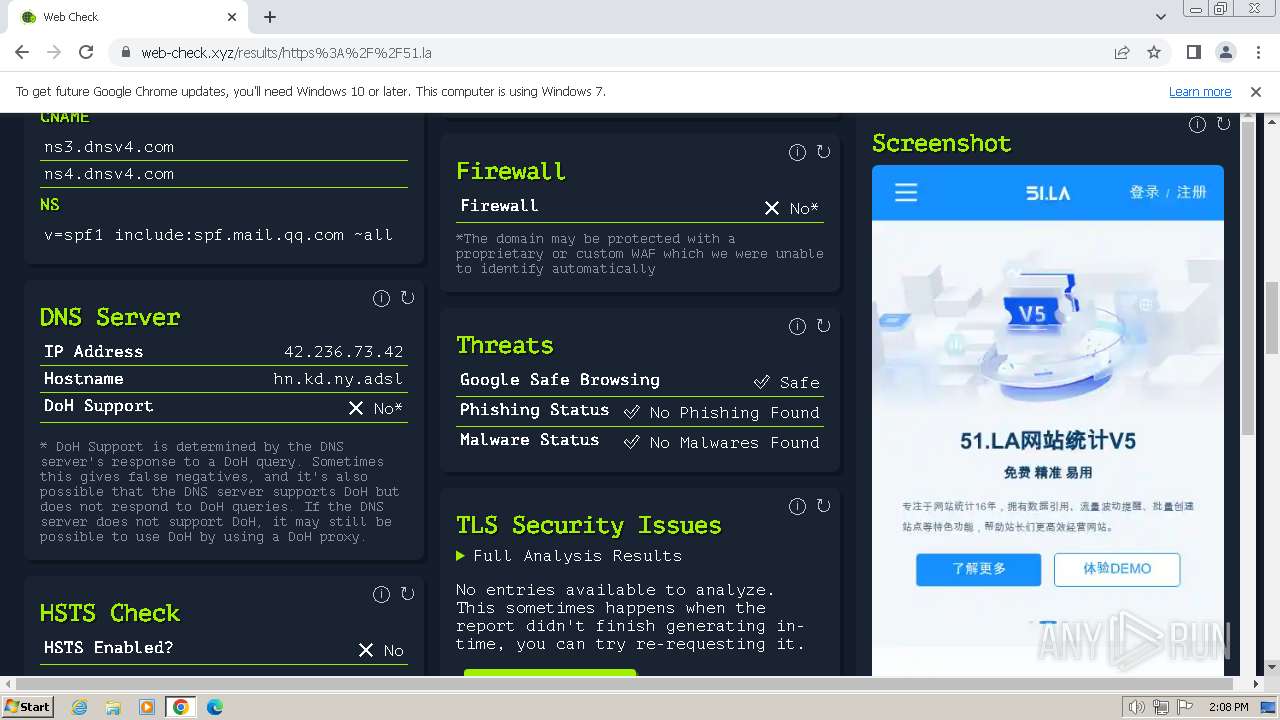
Task: Click the 登录 login text in the screenshot preview
Action: 1144,192
